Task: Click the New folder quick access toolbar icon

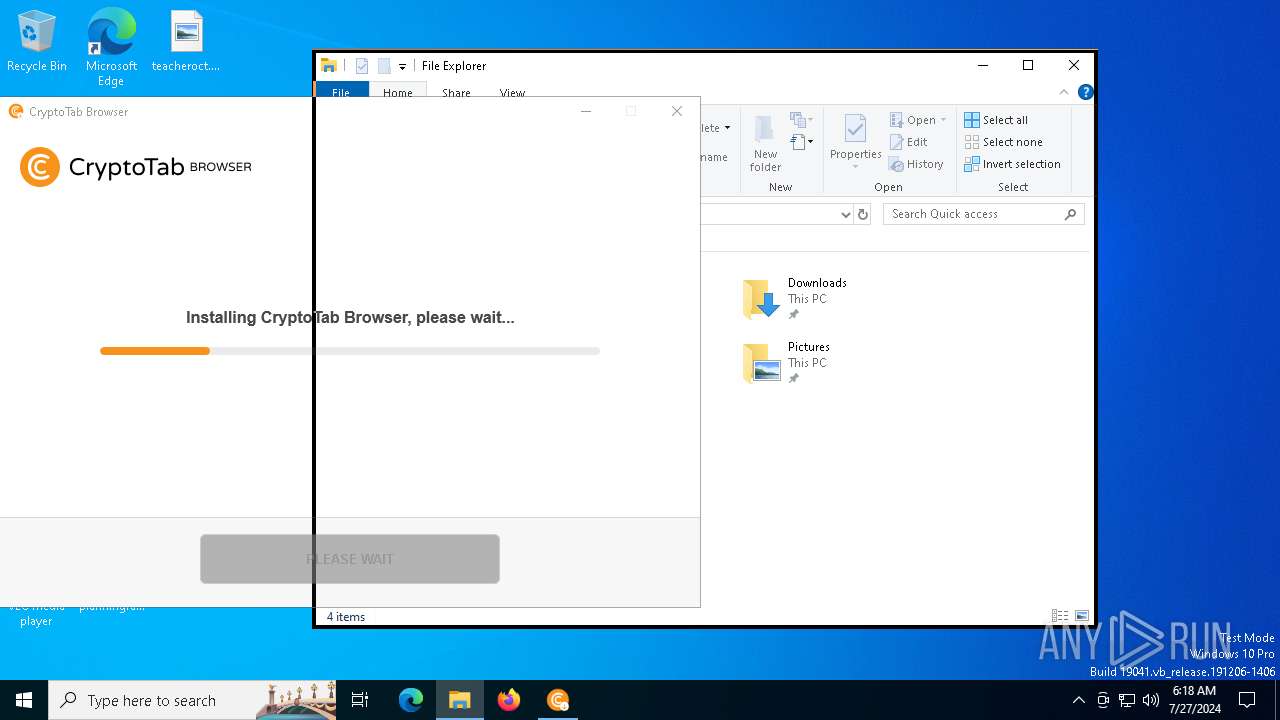Action: [384, 66]
